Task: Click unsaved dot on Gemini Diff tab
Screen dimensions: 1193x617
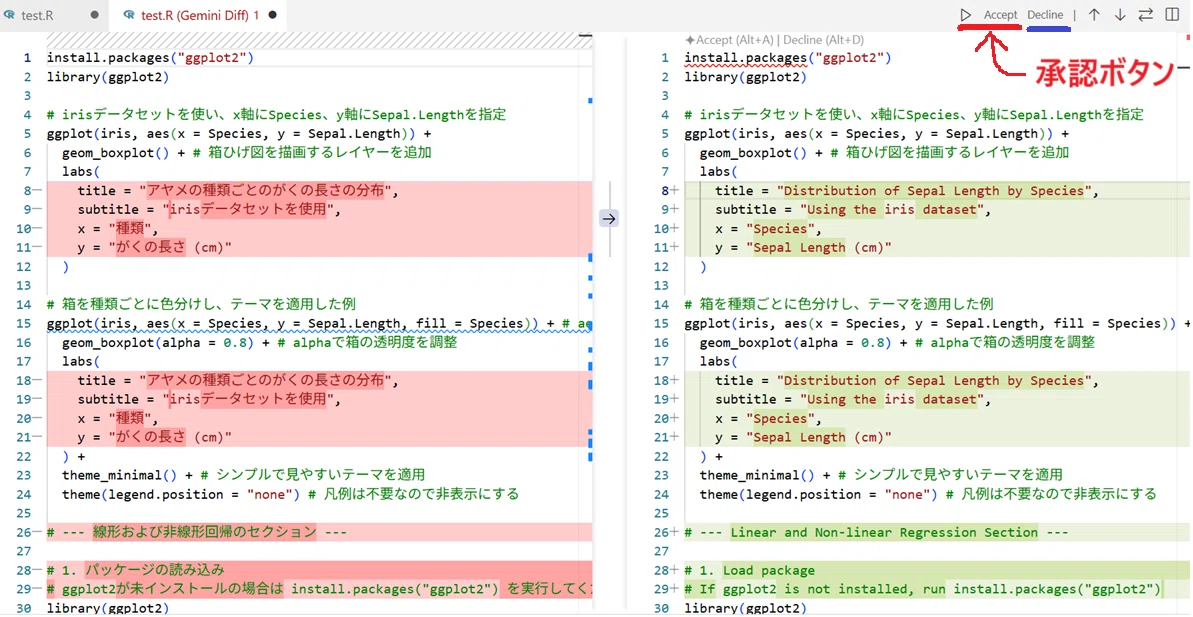Action: coord(272,14)
